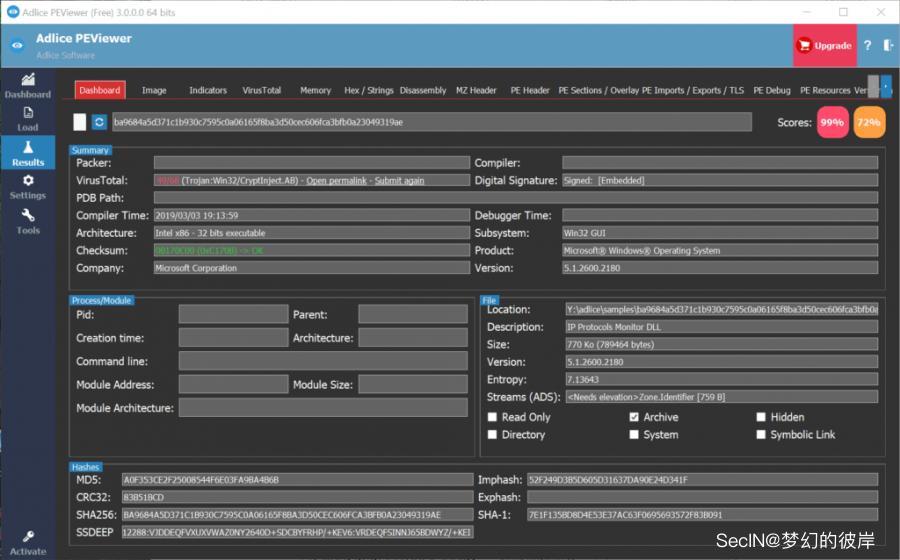
Task: Click the Command line field
Action: pyautogui.click(x=323, y=361)
